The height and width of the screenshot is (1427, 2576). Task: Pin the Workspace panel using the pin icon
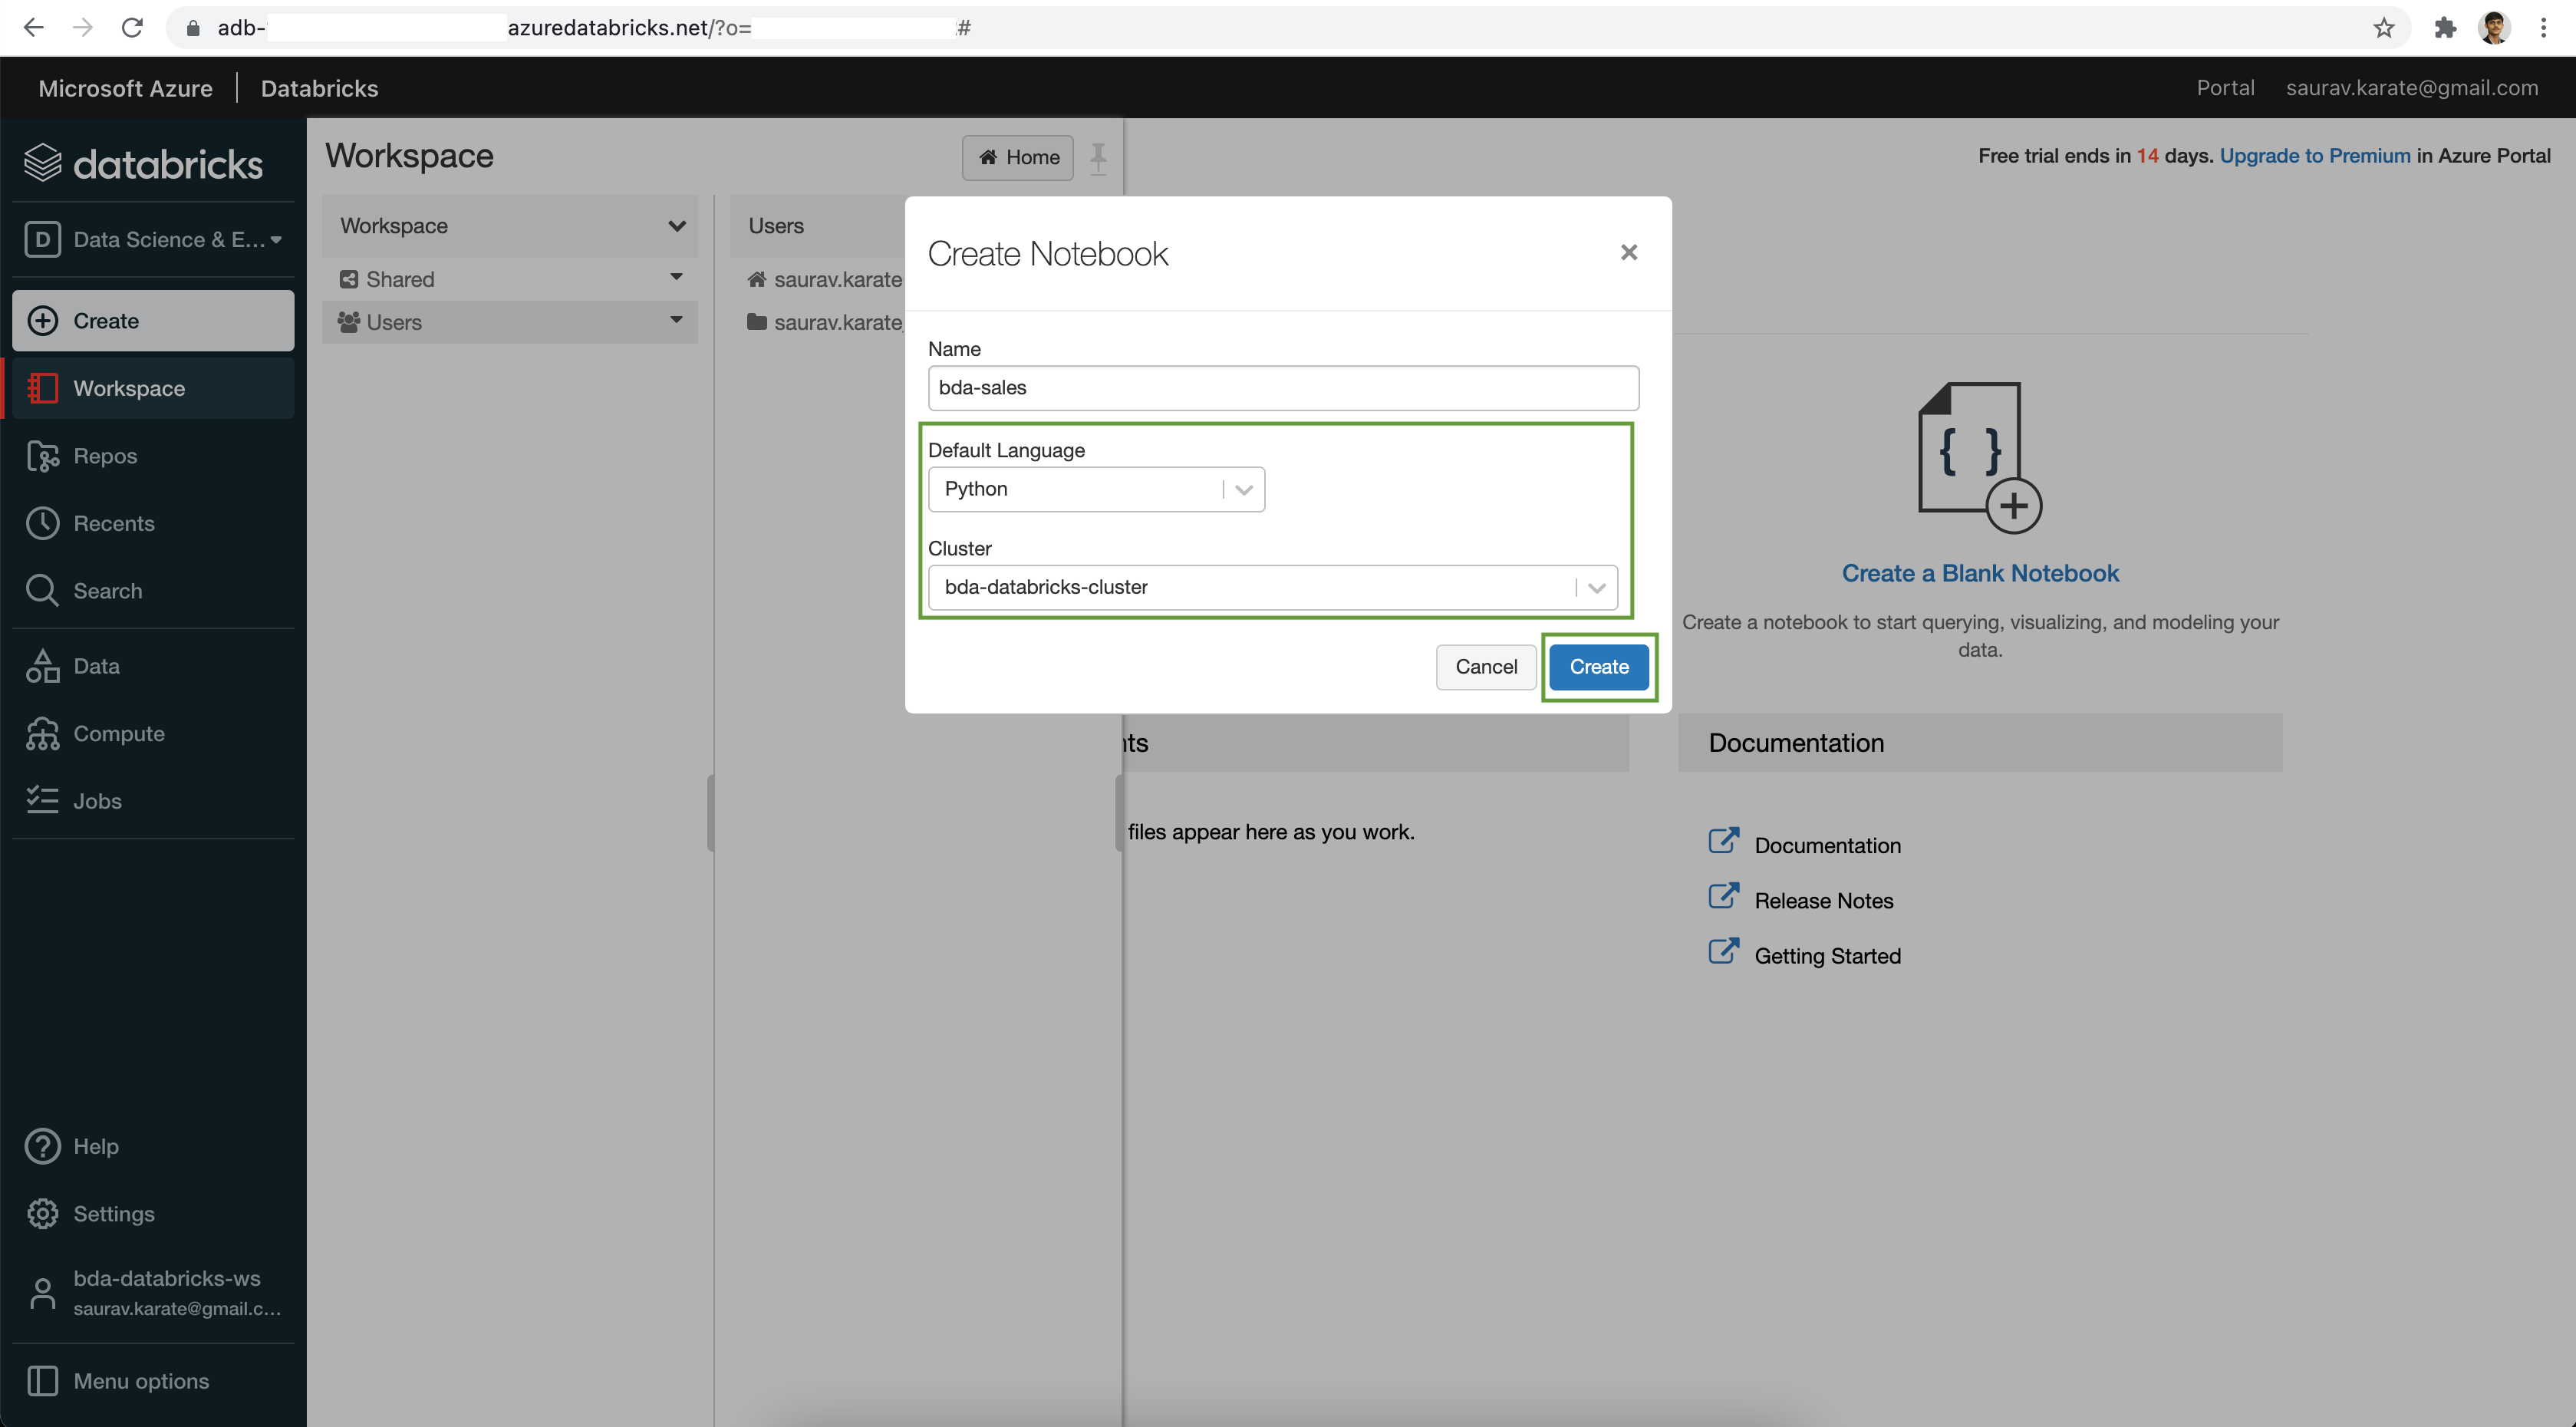pos(1098,158)
